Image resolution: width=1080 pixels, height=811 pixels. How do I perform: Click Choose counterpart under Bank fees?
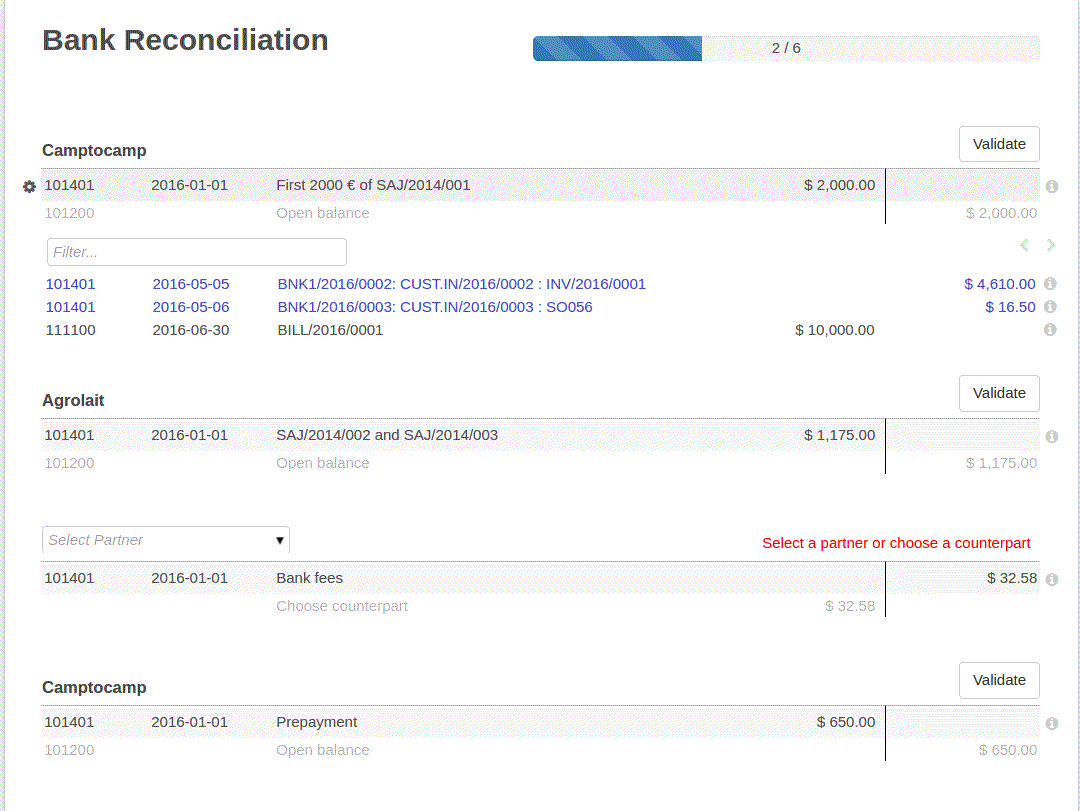pyautogui.click(x=342, y=606)
